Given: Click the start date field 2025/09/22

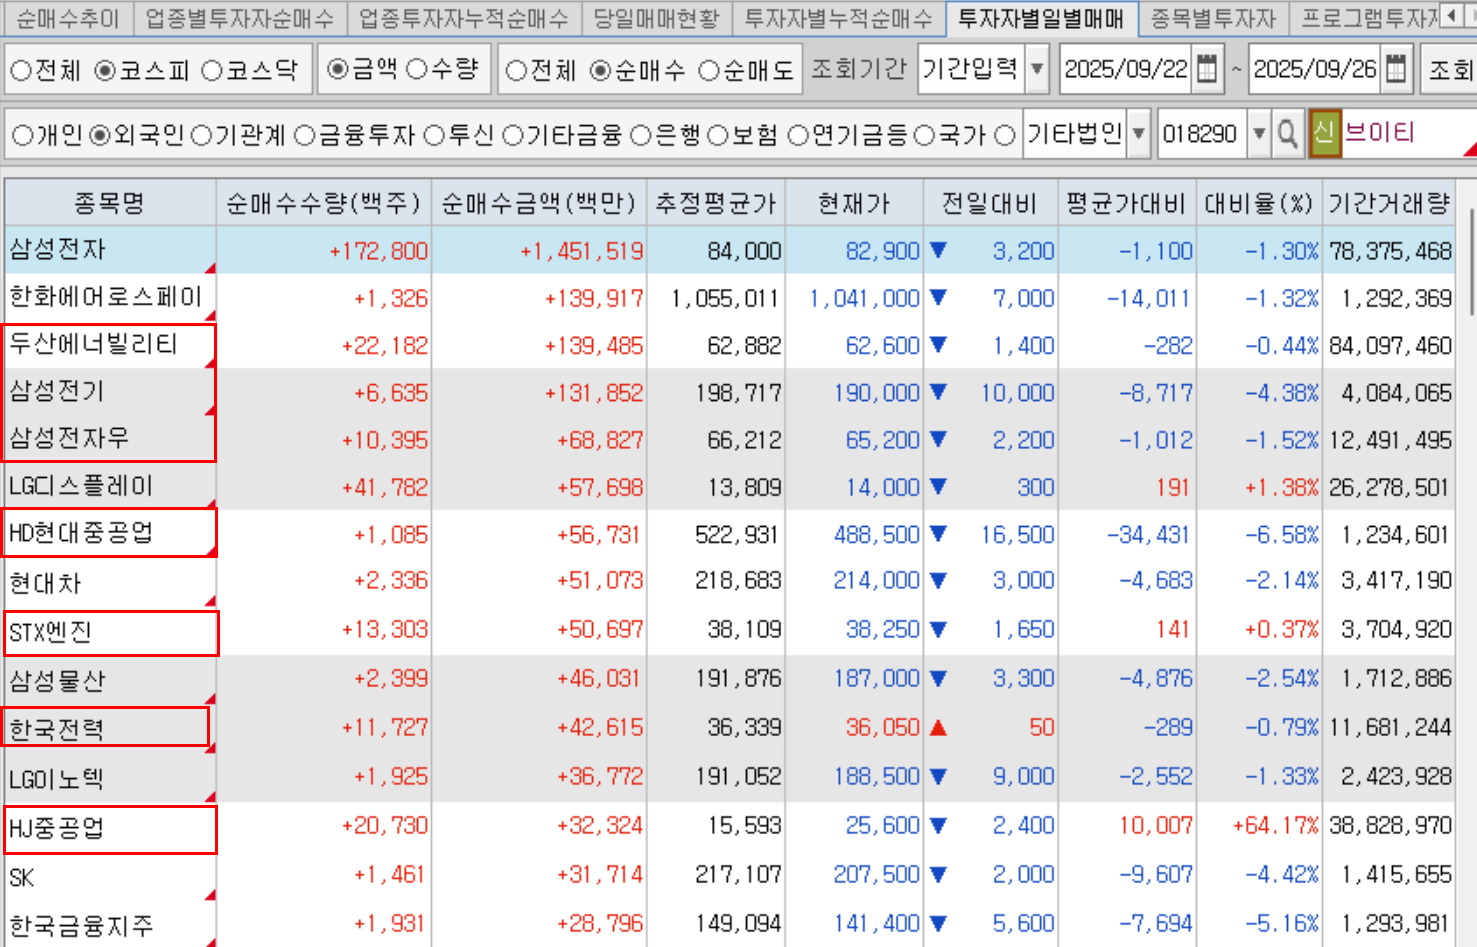Looking at the screenshot, I should click(1125, 69).
